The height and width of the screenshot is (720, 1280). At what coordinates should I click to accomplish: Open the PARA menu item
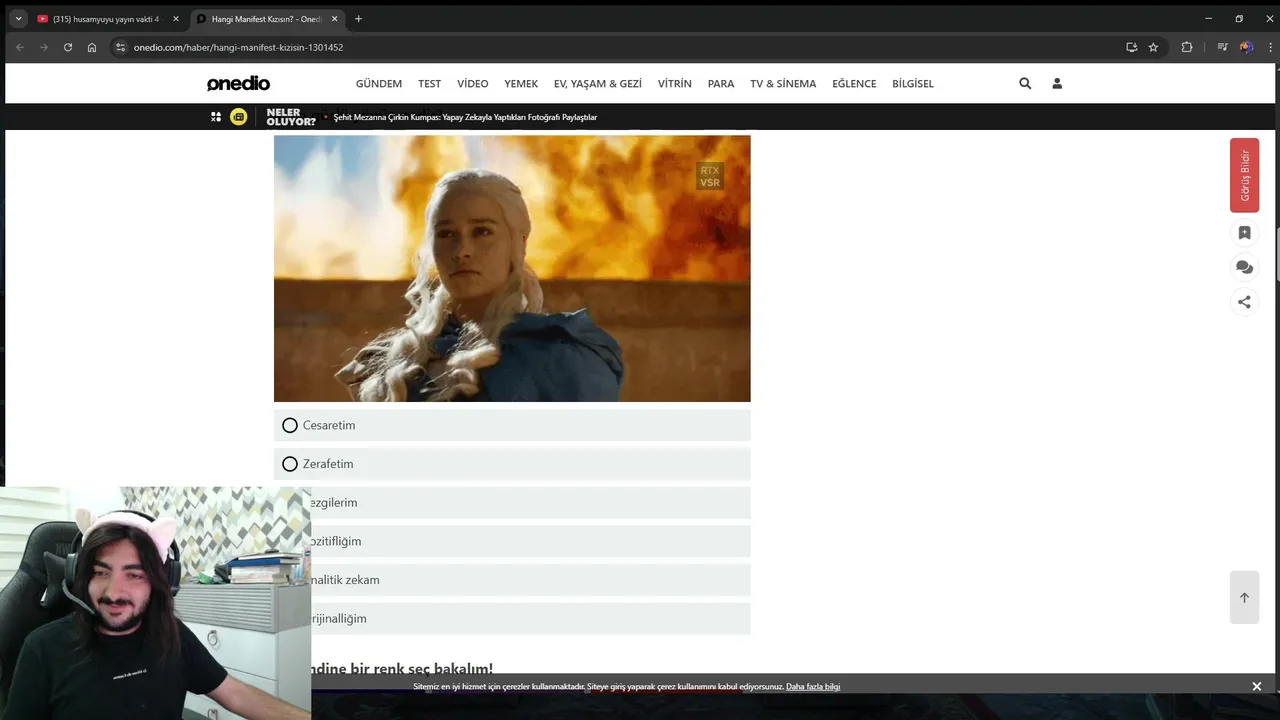[721, 84]
